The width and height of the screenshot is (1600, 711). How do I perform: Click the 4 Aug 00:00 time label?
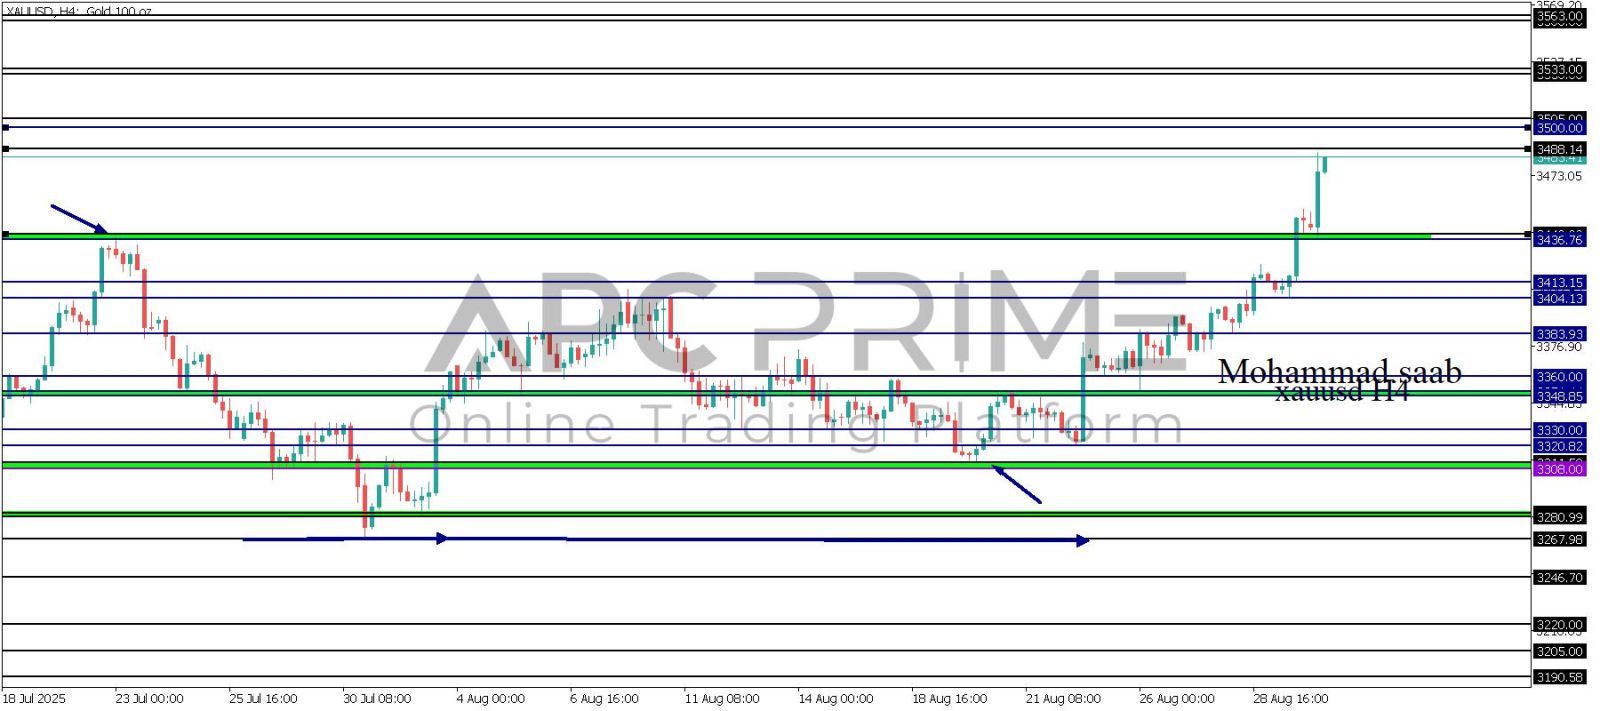point(490,699)
